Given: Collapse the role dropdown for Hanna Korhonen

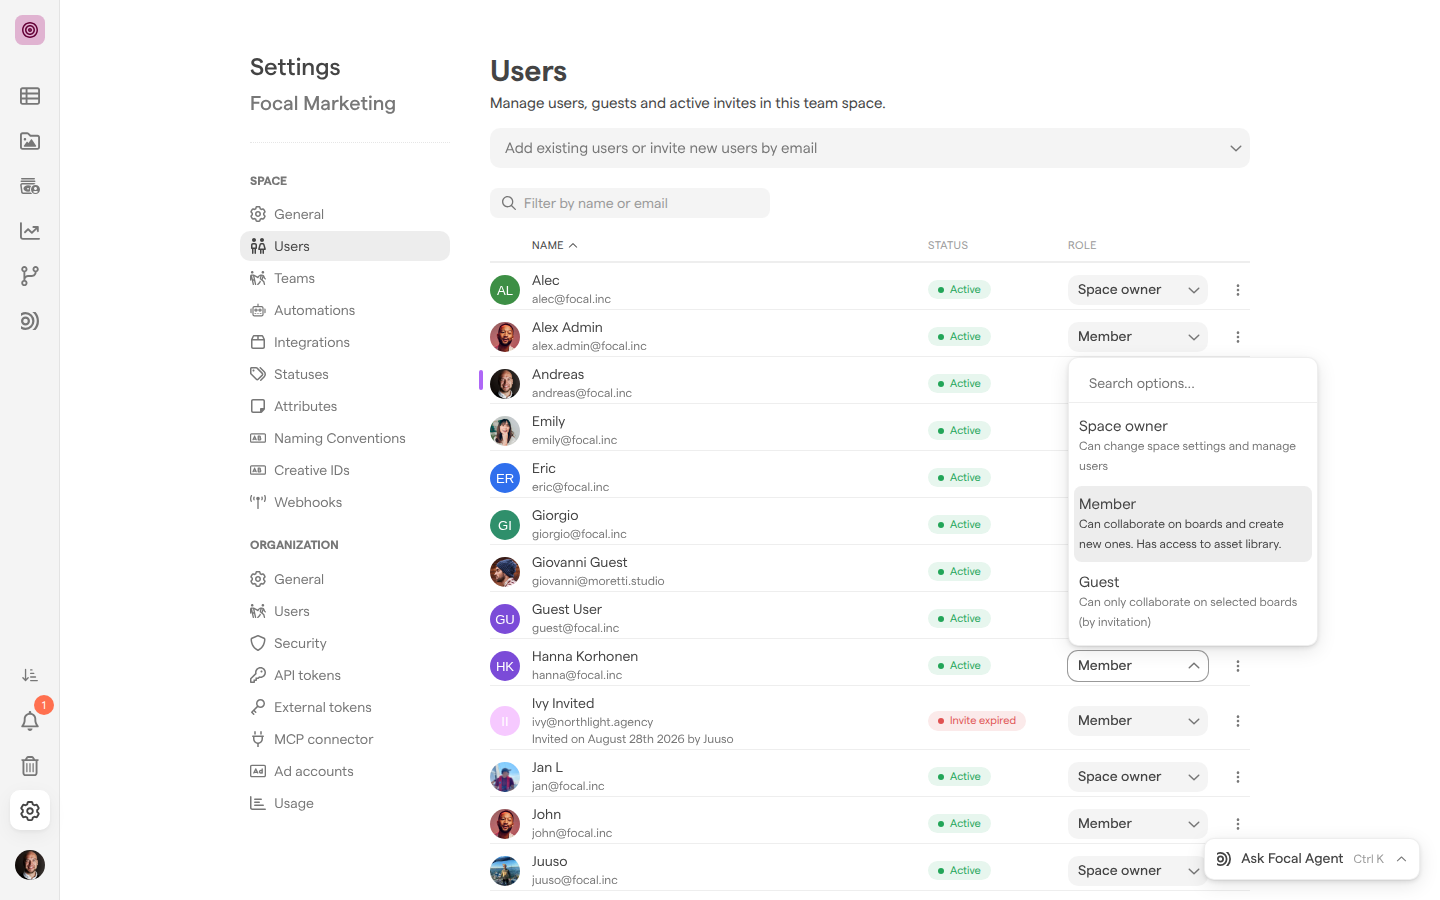Looking at the screenshot, I should [x=1138, y=666].
